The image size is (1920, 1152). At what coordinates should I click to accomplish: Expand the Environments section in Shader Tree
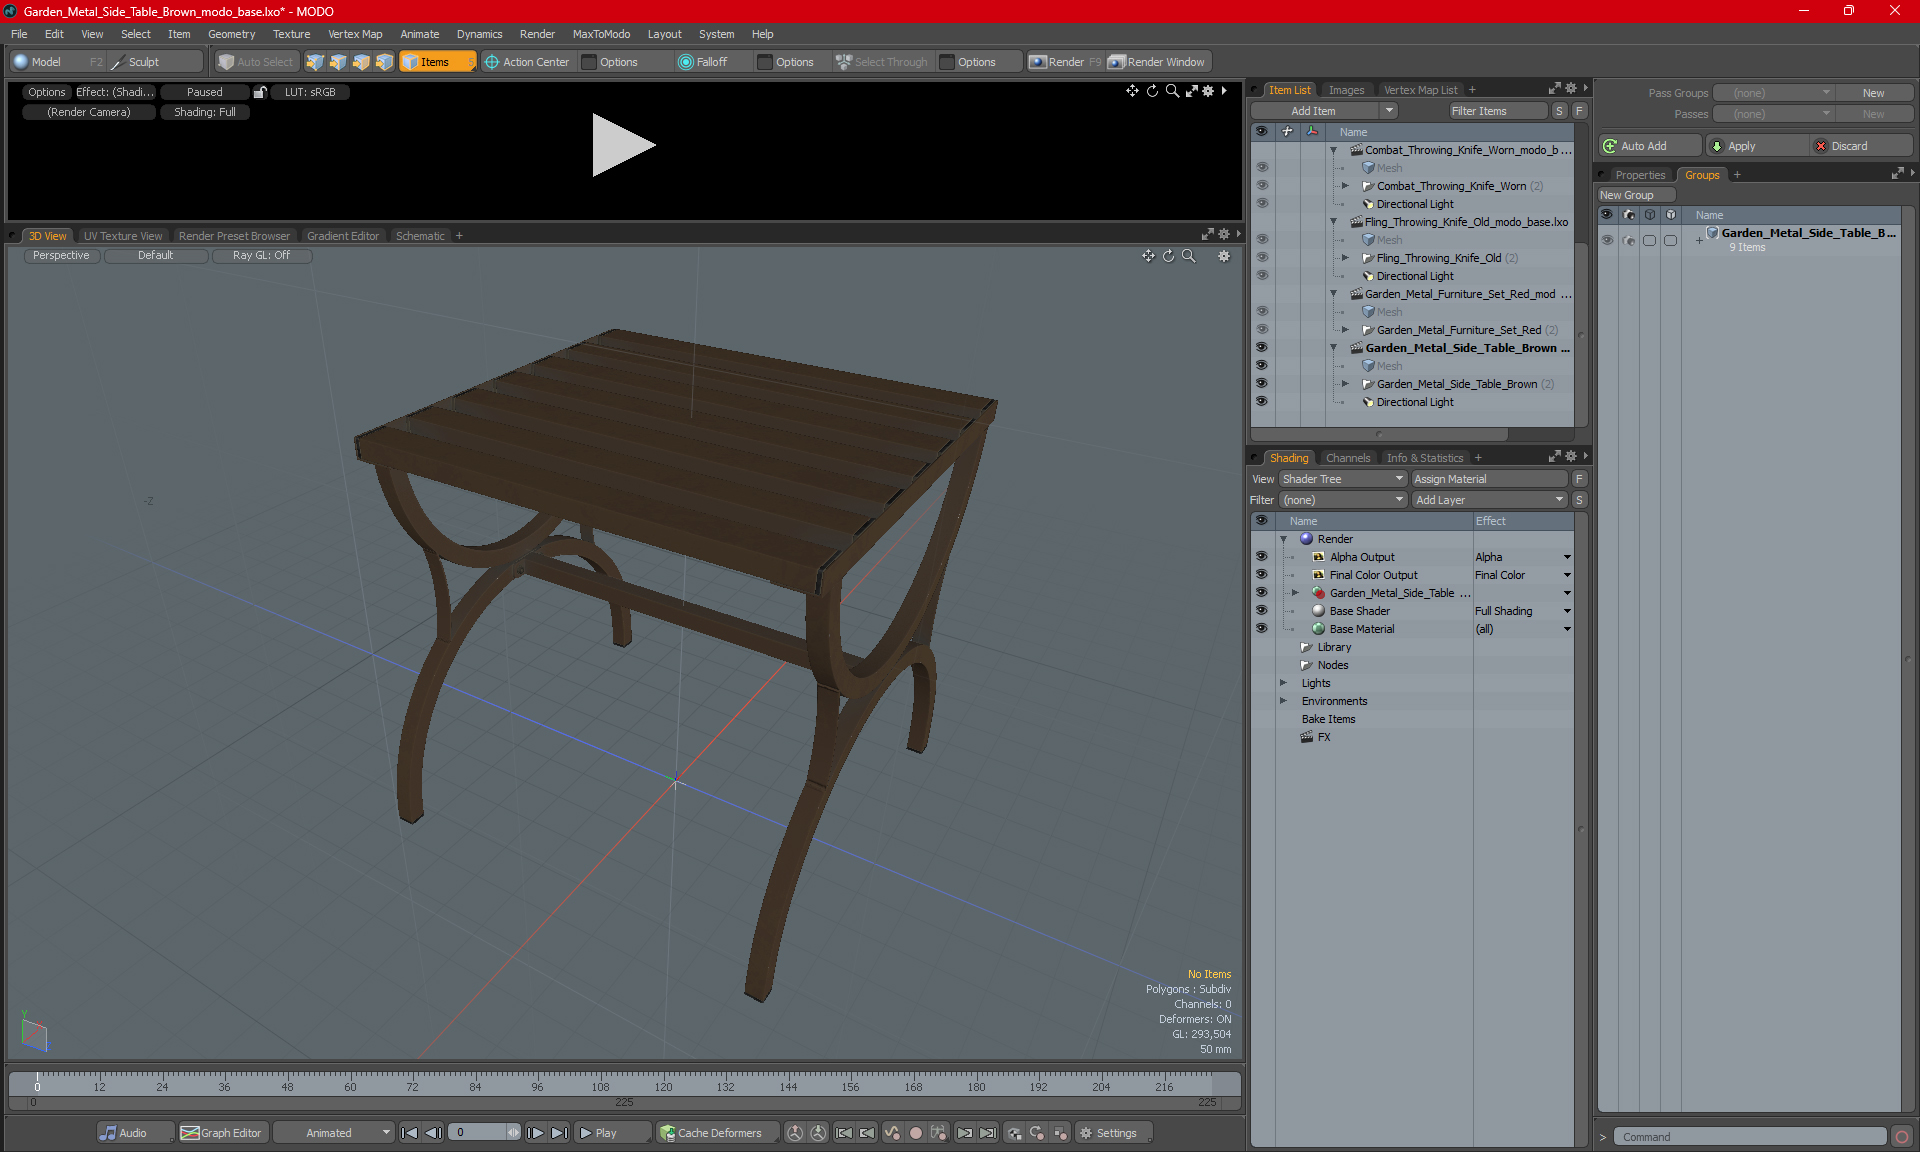[1284, 701]
